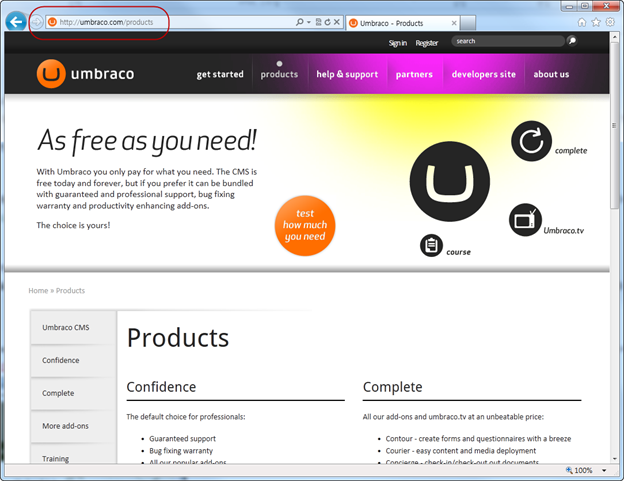Select Complete in the sidebar

coord(73,393)
